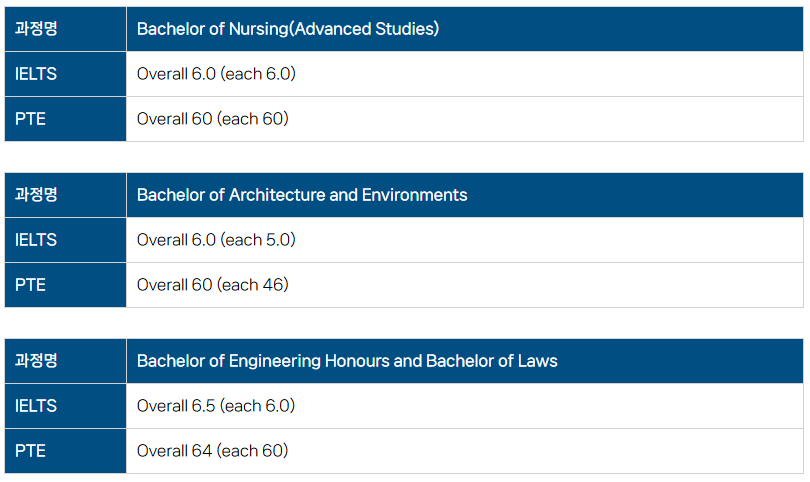This screenshot has width=810, height=482.
Task: Click the '(Advanced Studies)' text in Nursing header
Action: [364, 29]
